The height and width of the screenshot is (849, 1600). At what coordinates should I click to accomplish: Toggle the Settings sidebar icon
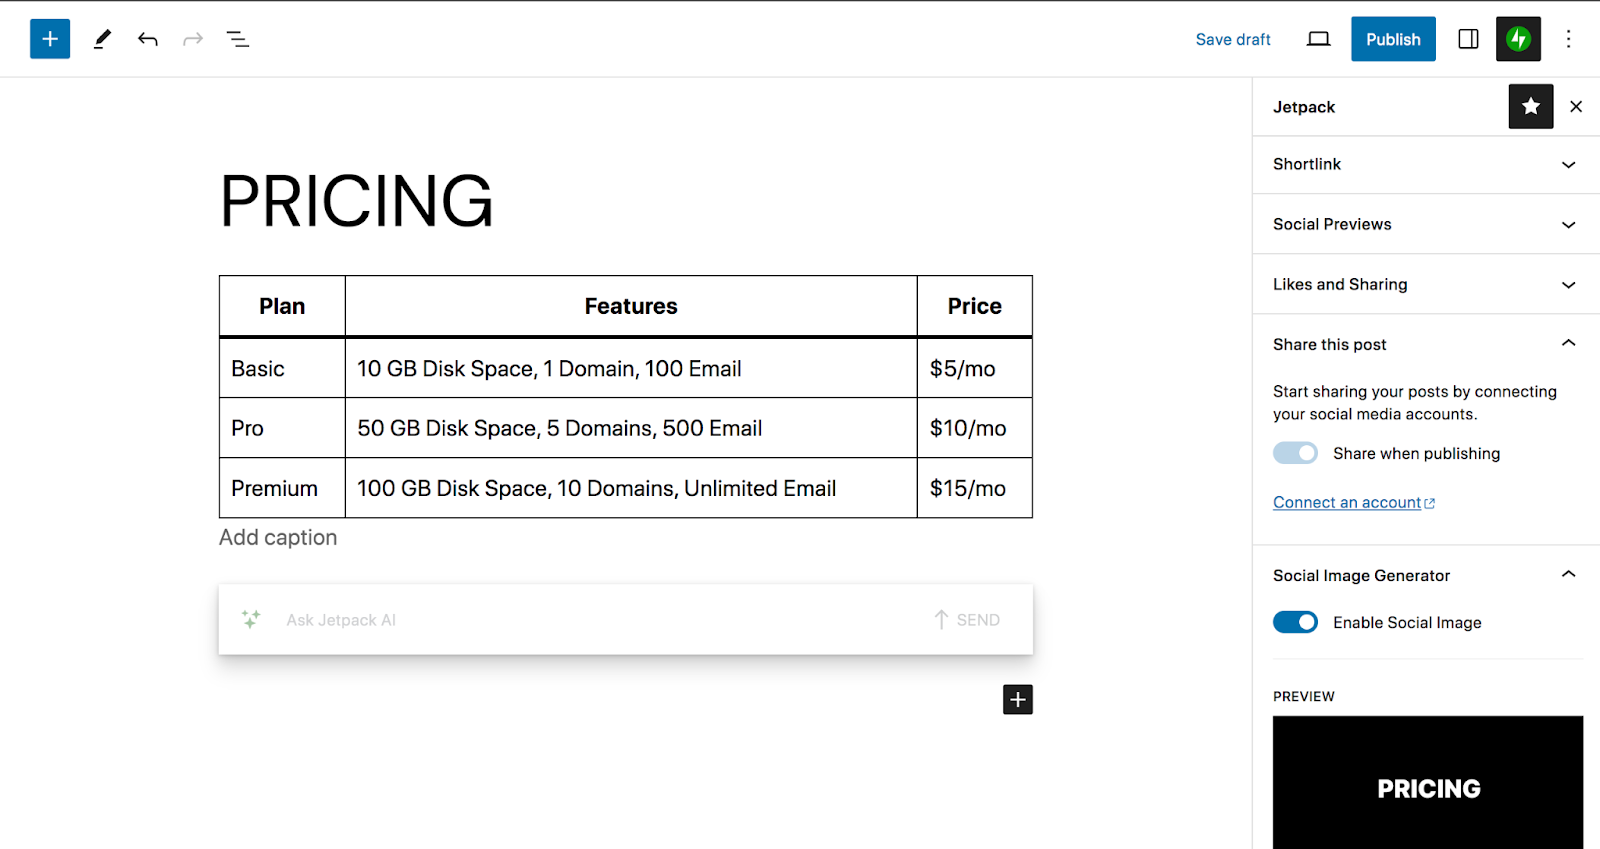click(1468, 39)
